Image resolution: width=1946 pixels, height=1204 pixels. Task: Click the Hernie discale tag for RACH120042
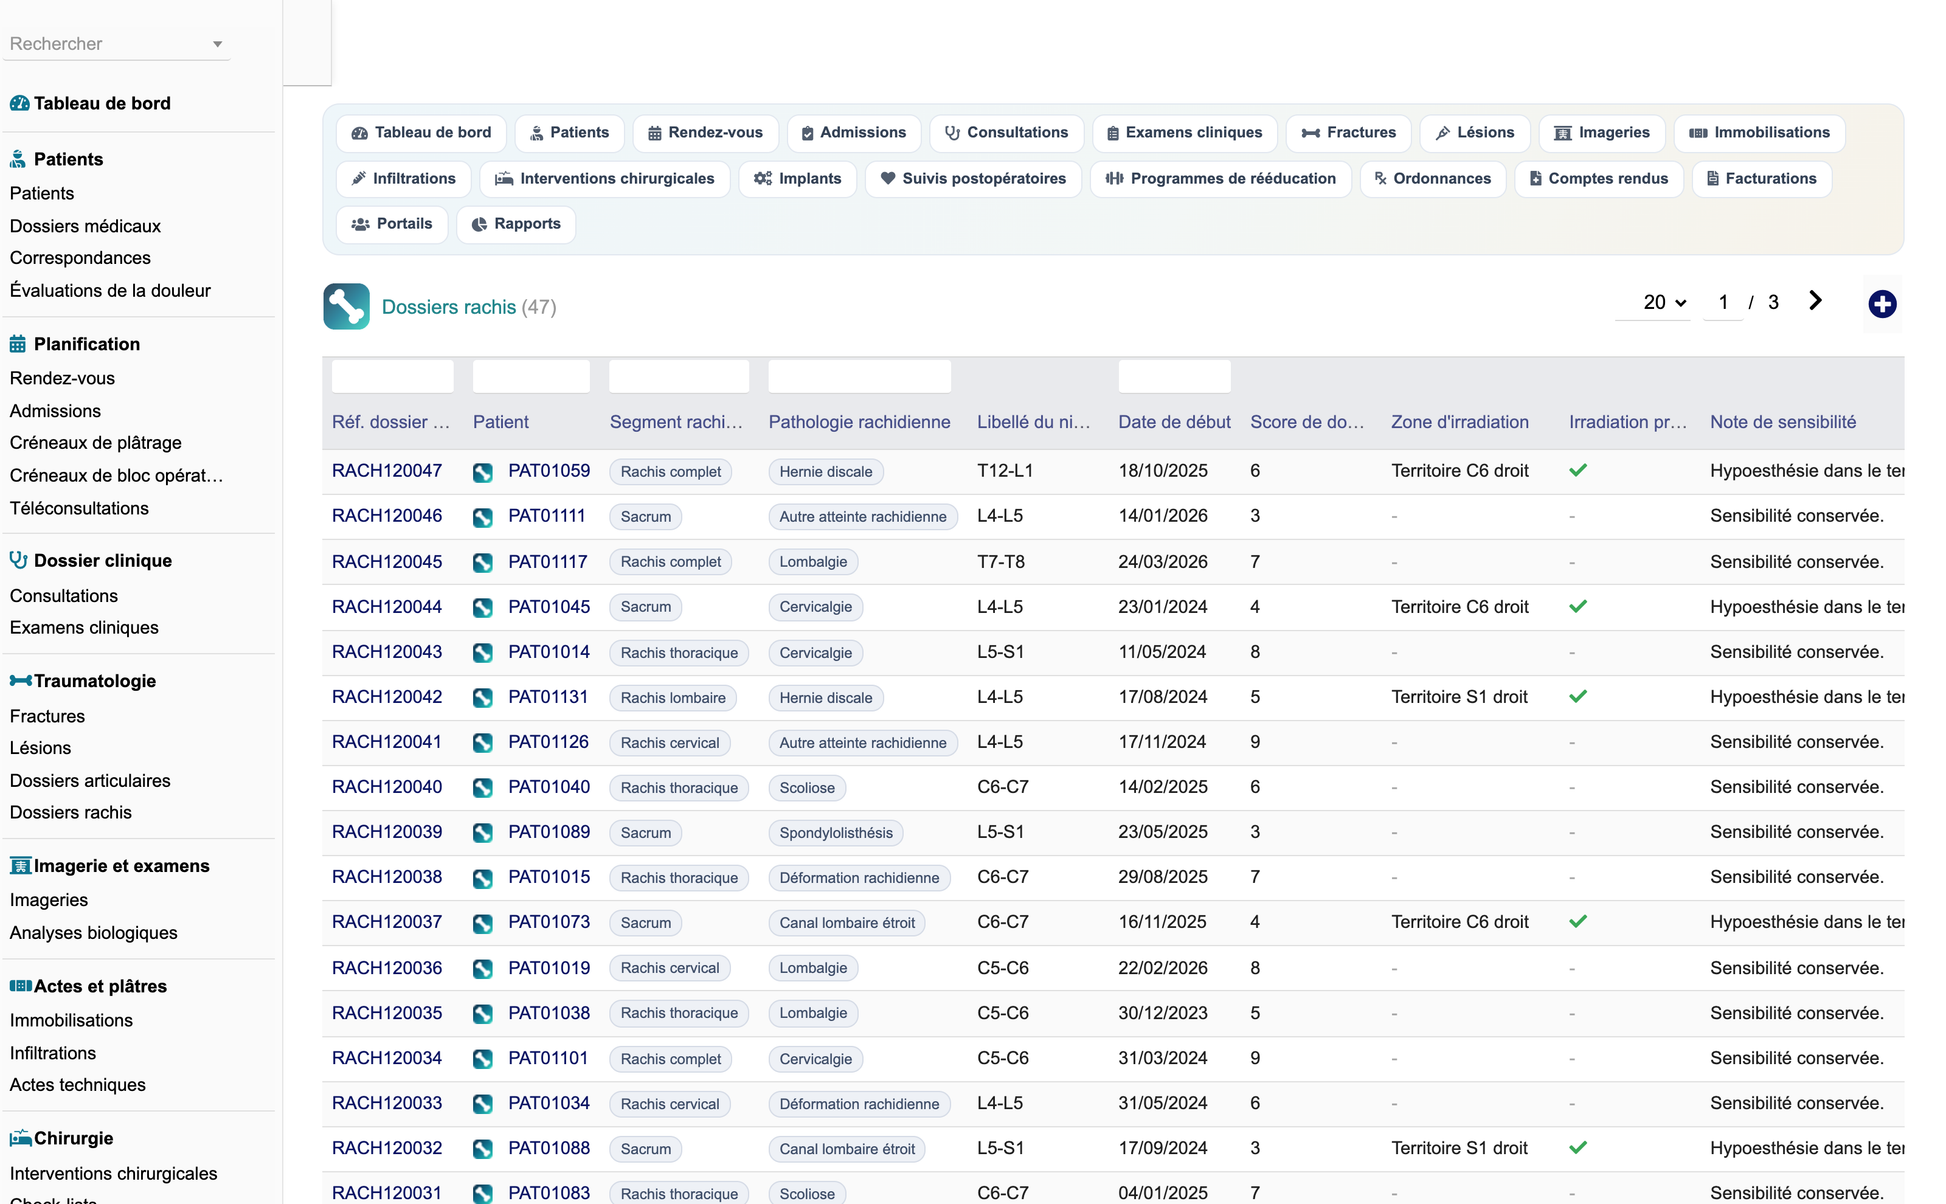[x=825, y=698]
